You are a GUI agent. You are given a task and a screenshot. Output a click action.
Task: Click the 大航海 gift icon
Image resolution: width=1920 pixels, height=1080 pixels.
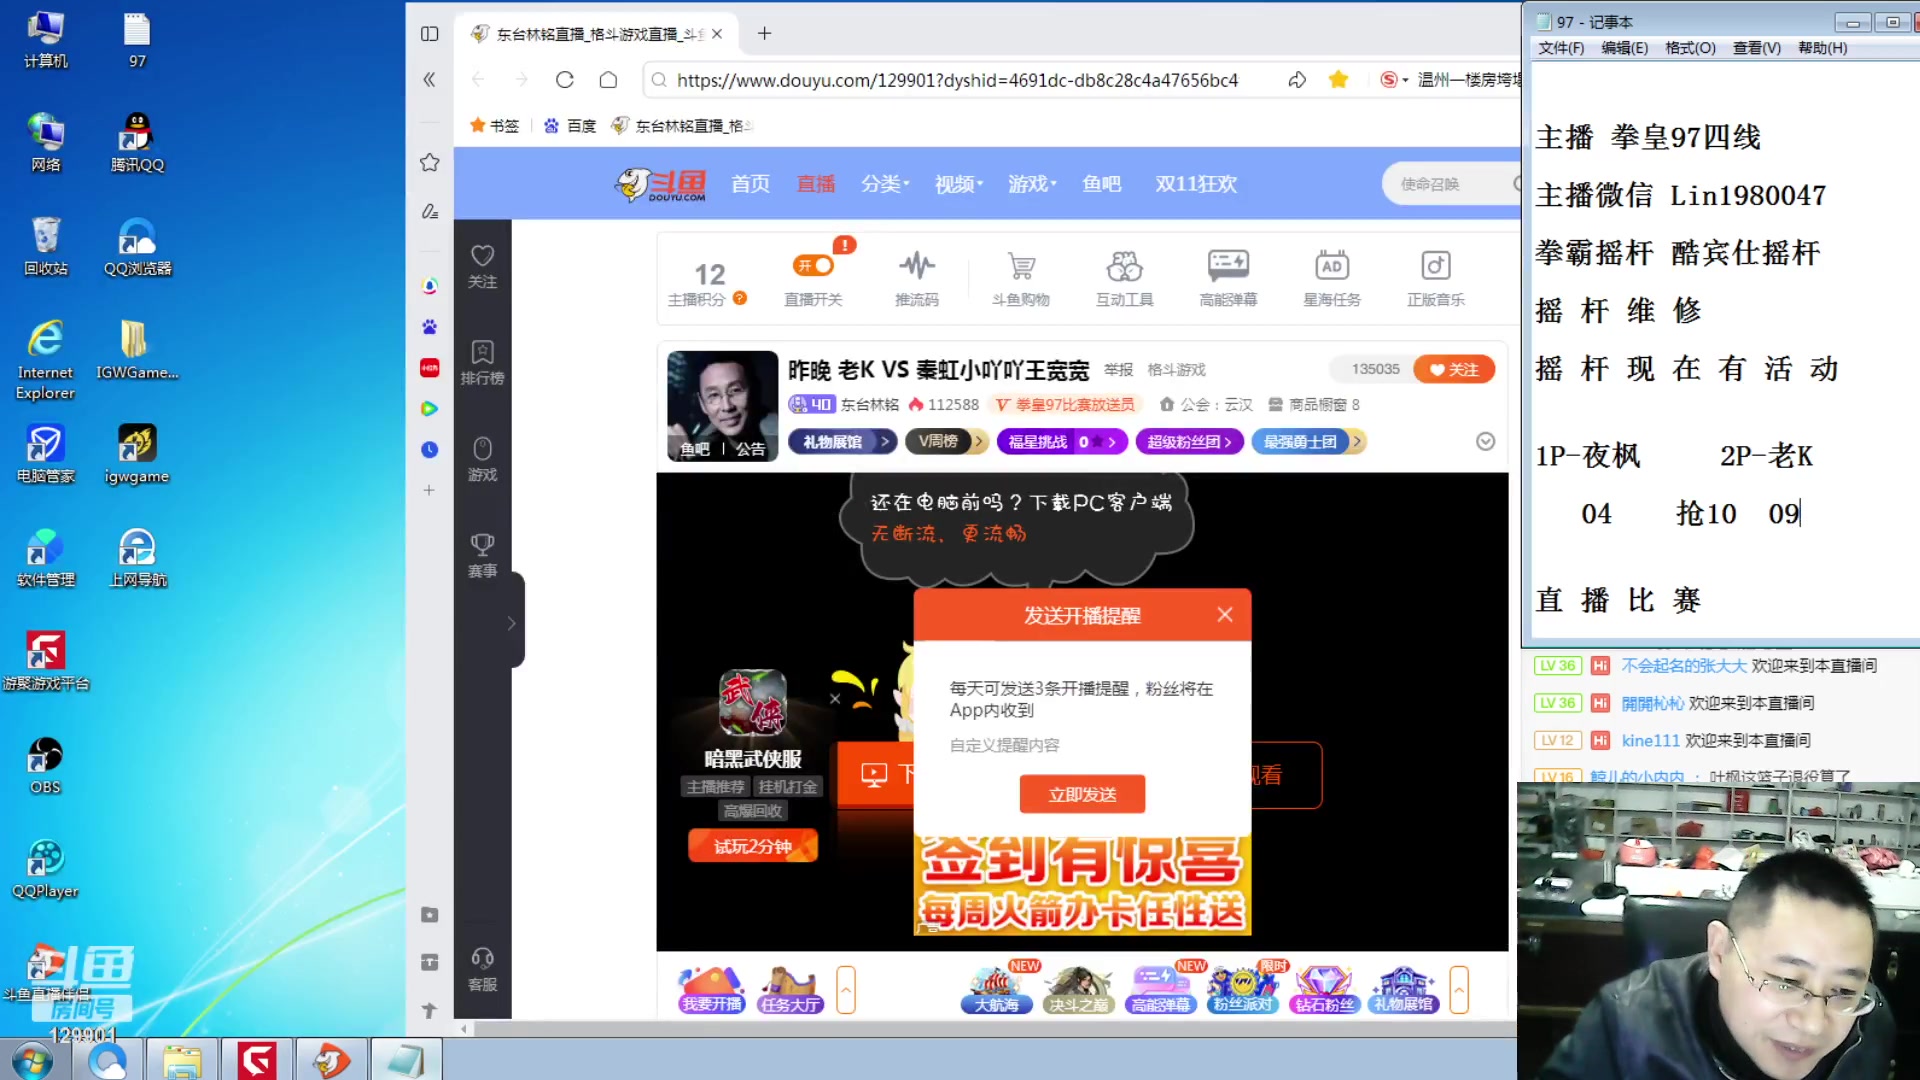click(x=997, y=989)
